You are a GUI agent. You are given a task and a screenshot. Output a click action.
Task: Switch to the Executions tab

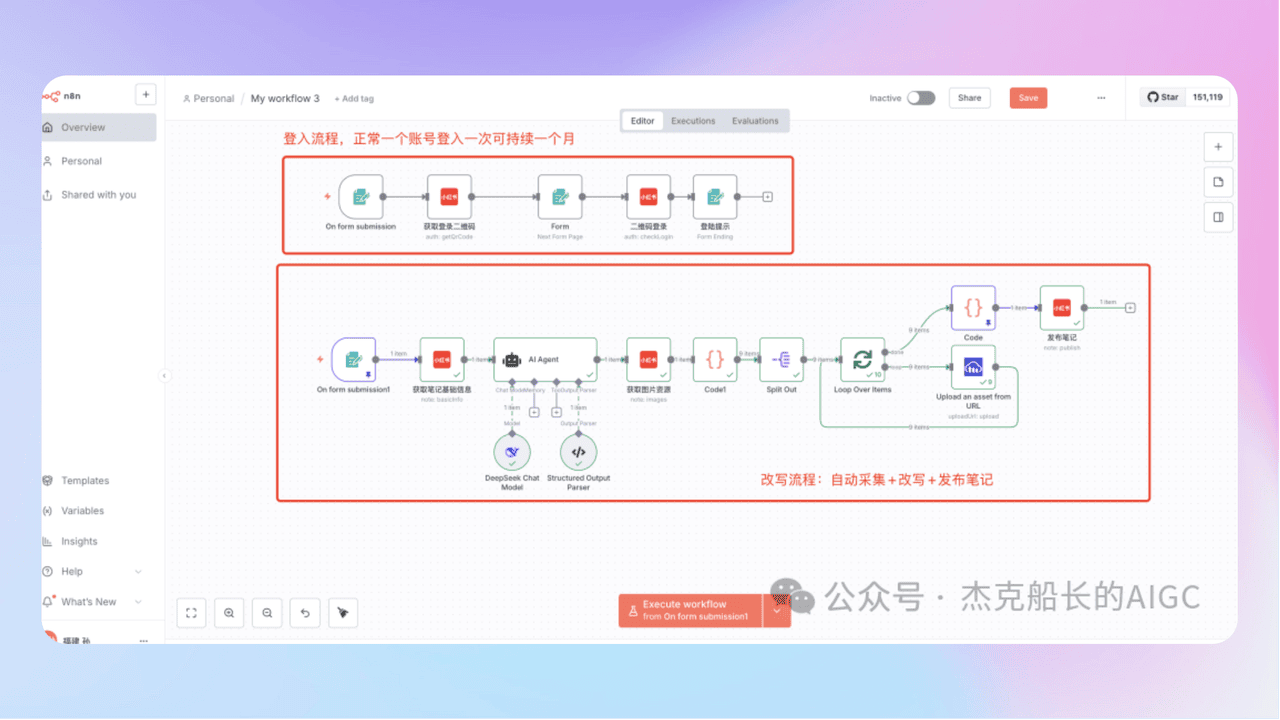tap(693, 121)
